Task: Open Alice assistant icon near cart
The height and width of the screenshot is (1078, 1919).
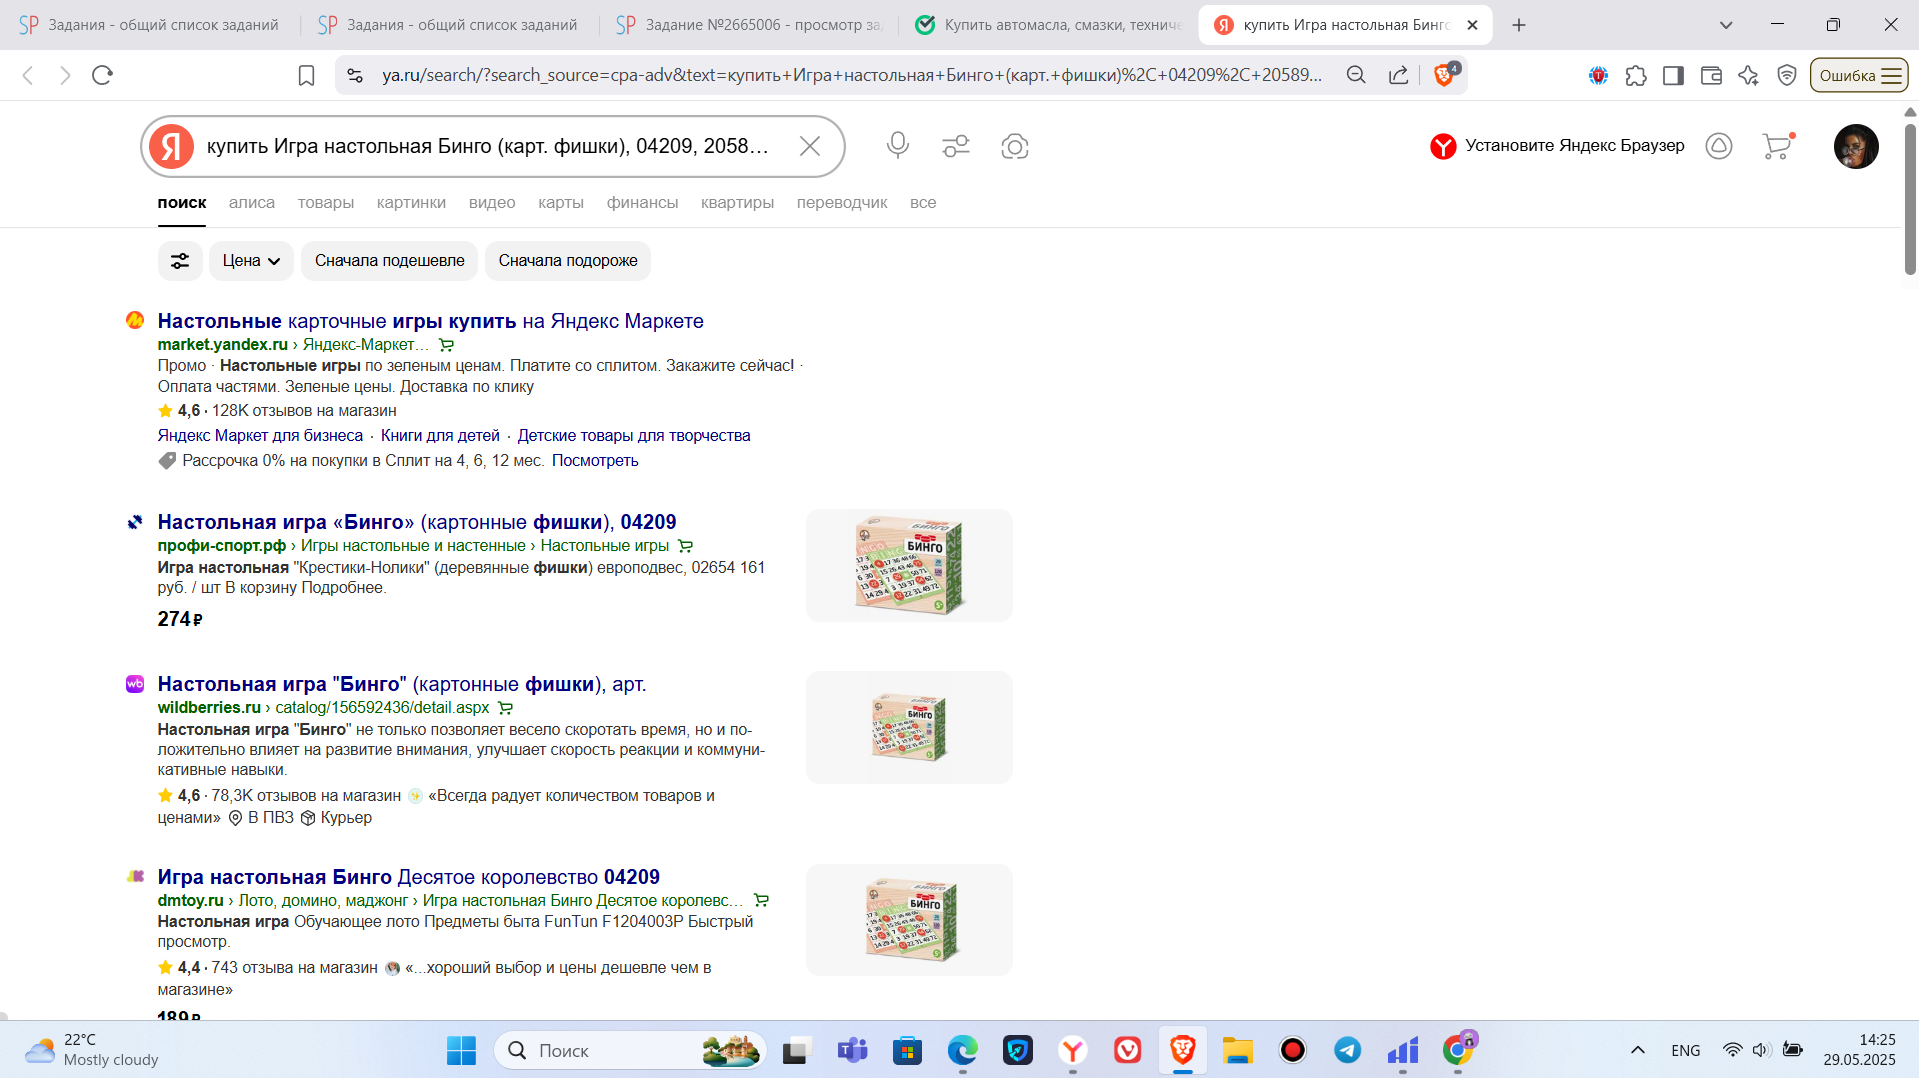Action: pos(1719,146)
